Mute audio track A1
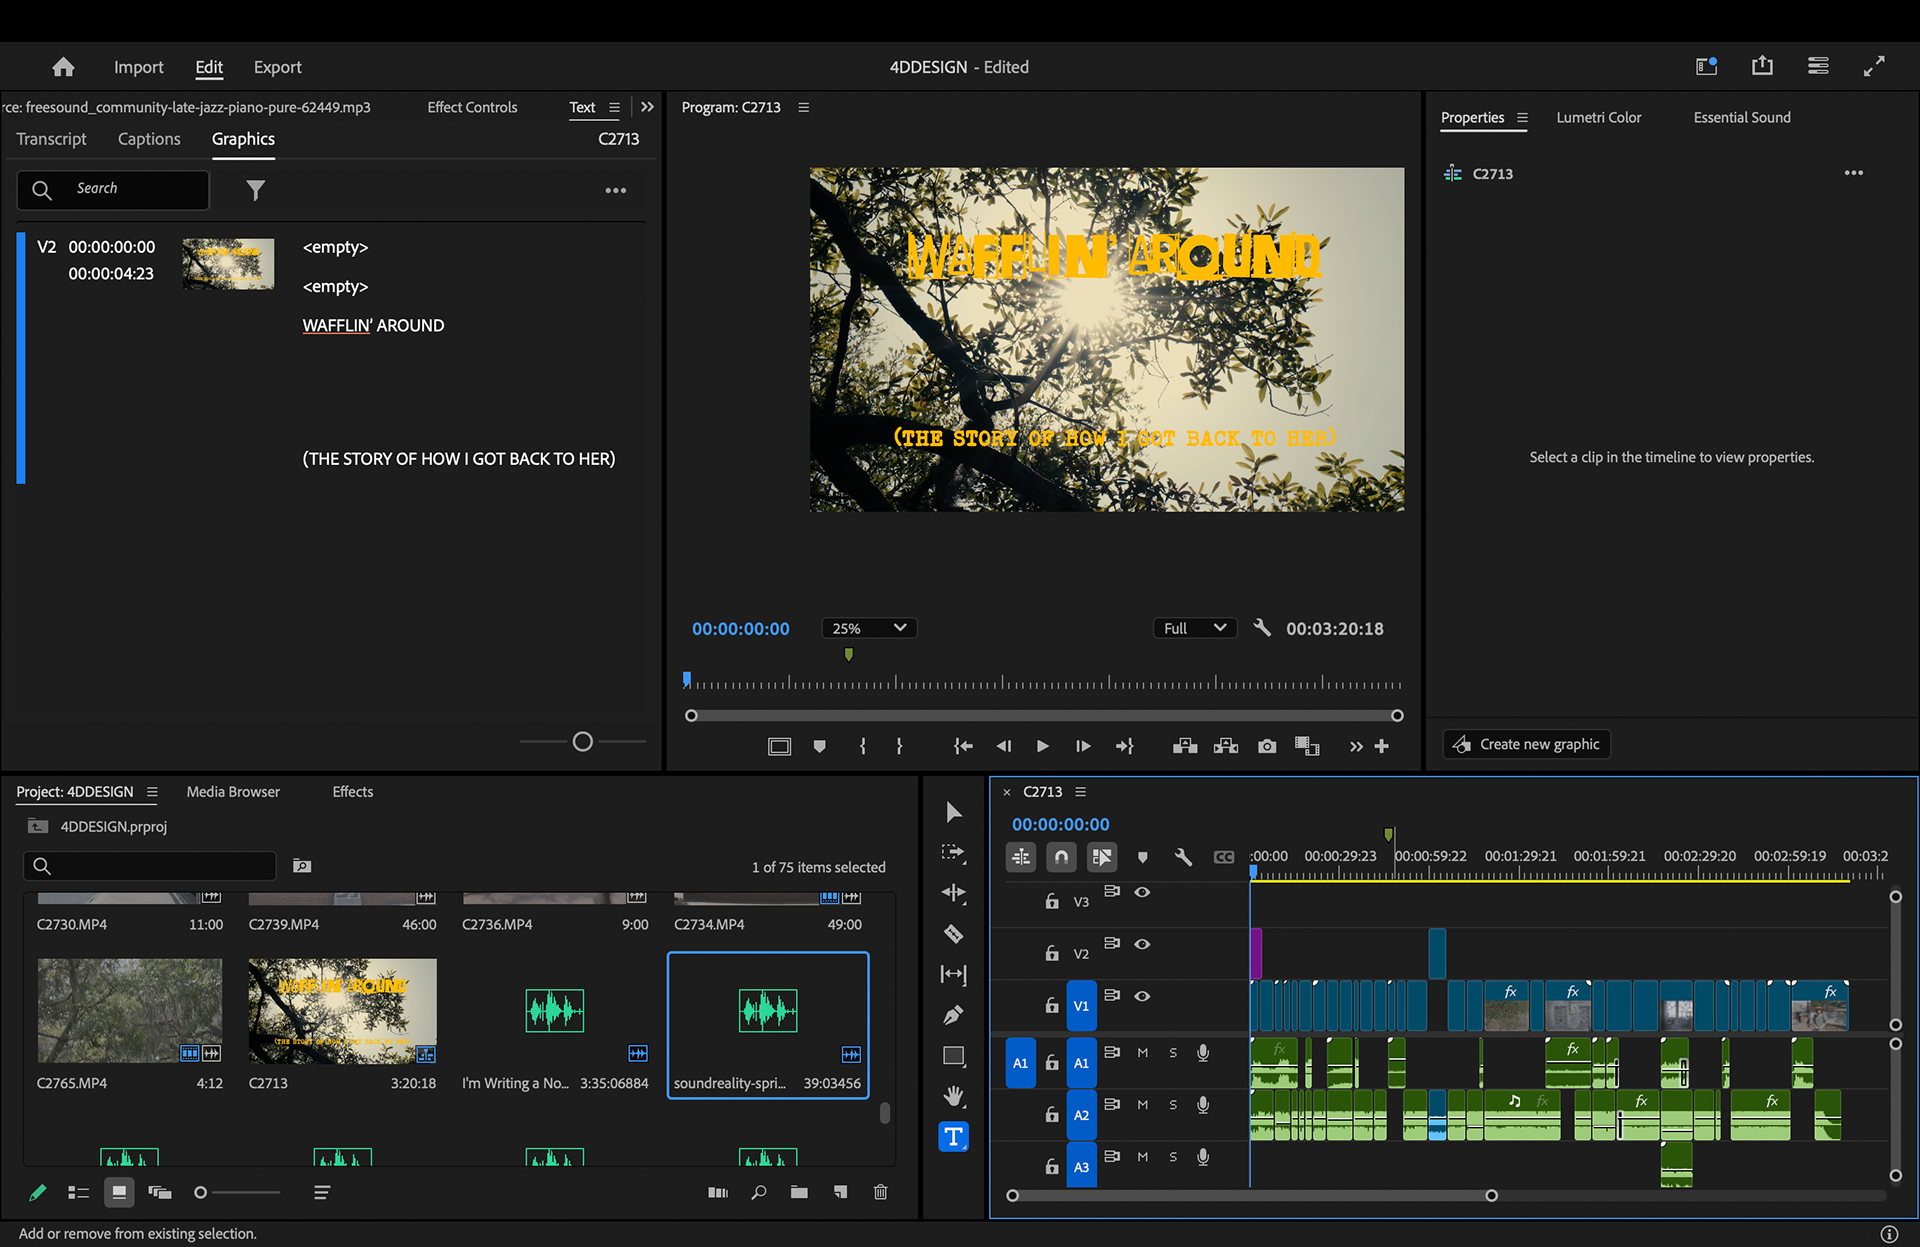 pyautogui.click(x=1142, y=1053)
